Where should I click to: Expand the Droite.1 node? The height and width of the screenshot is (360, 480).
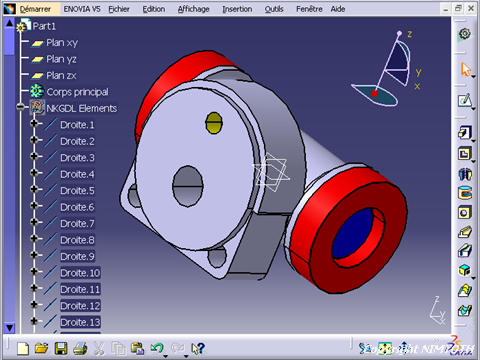tap(34, 124)
